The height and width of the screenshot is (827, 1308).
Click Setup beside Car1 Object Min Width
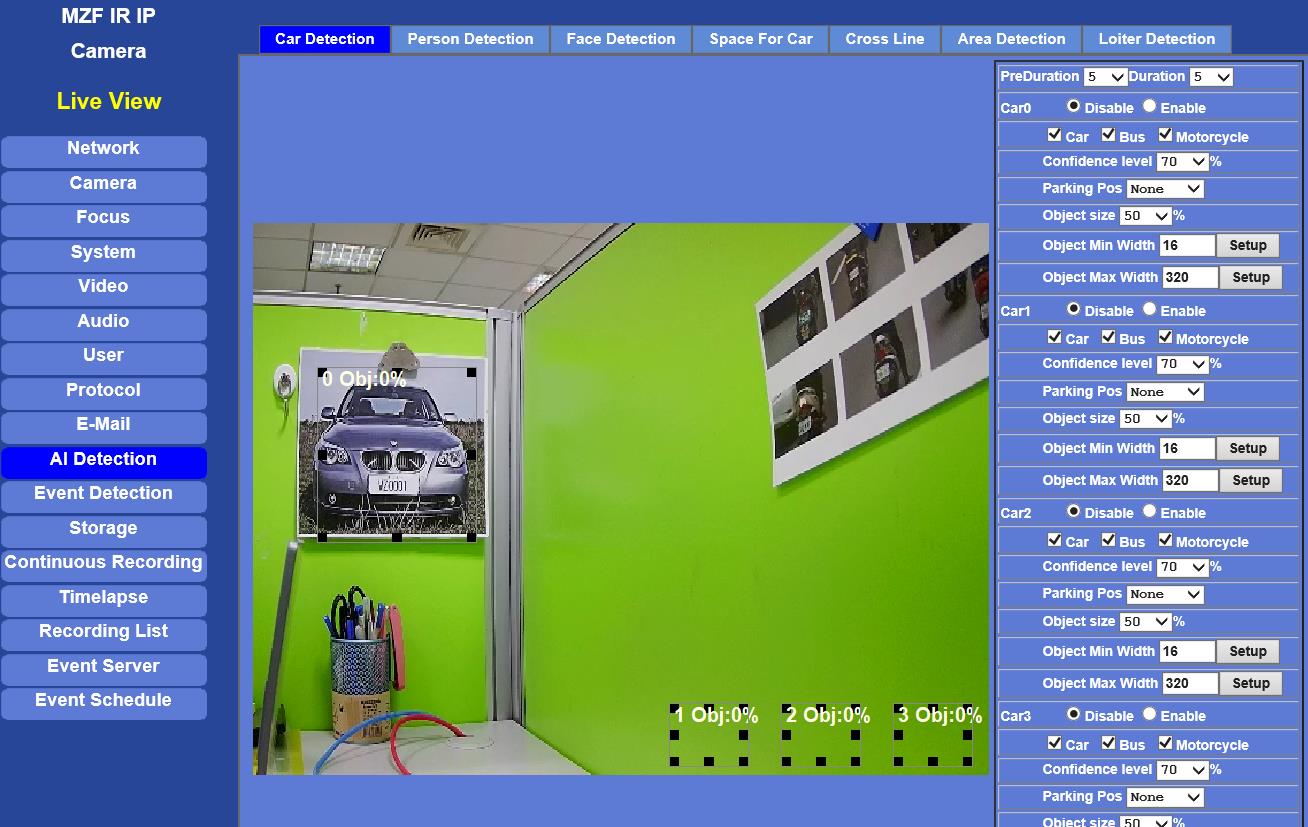coord(1248,448)
